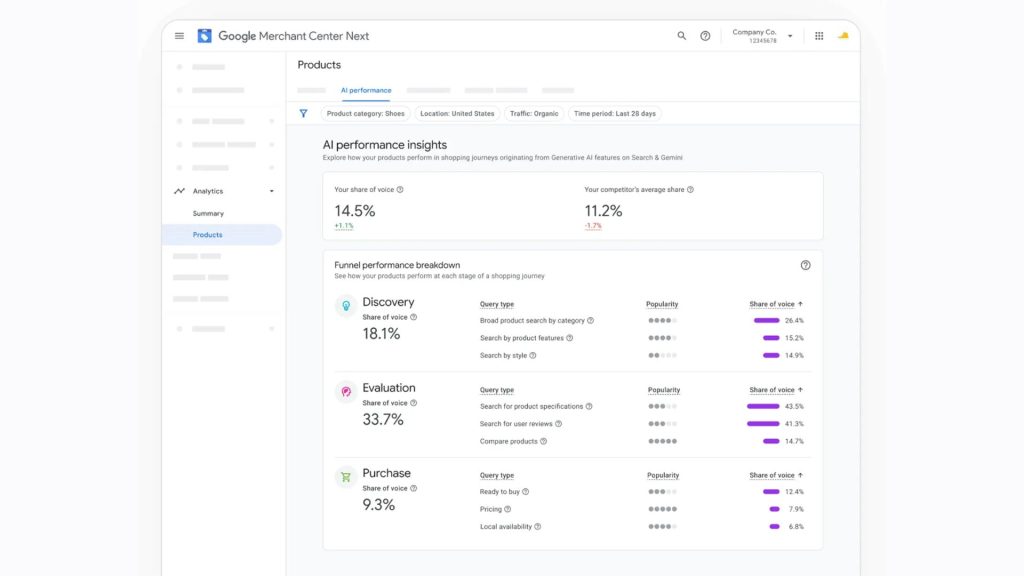Click info icon for Search by product features
This screenshot has width=1024, height=576.
(x=569, y=338)
